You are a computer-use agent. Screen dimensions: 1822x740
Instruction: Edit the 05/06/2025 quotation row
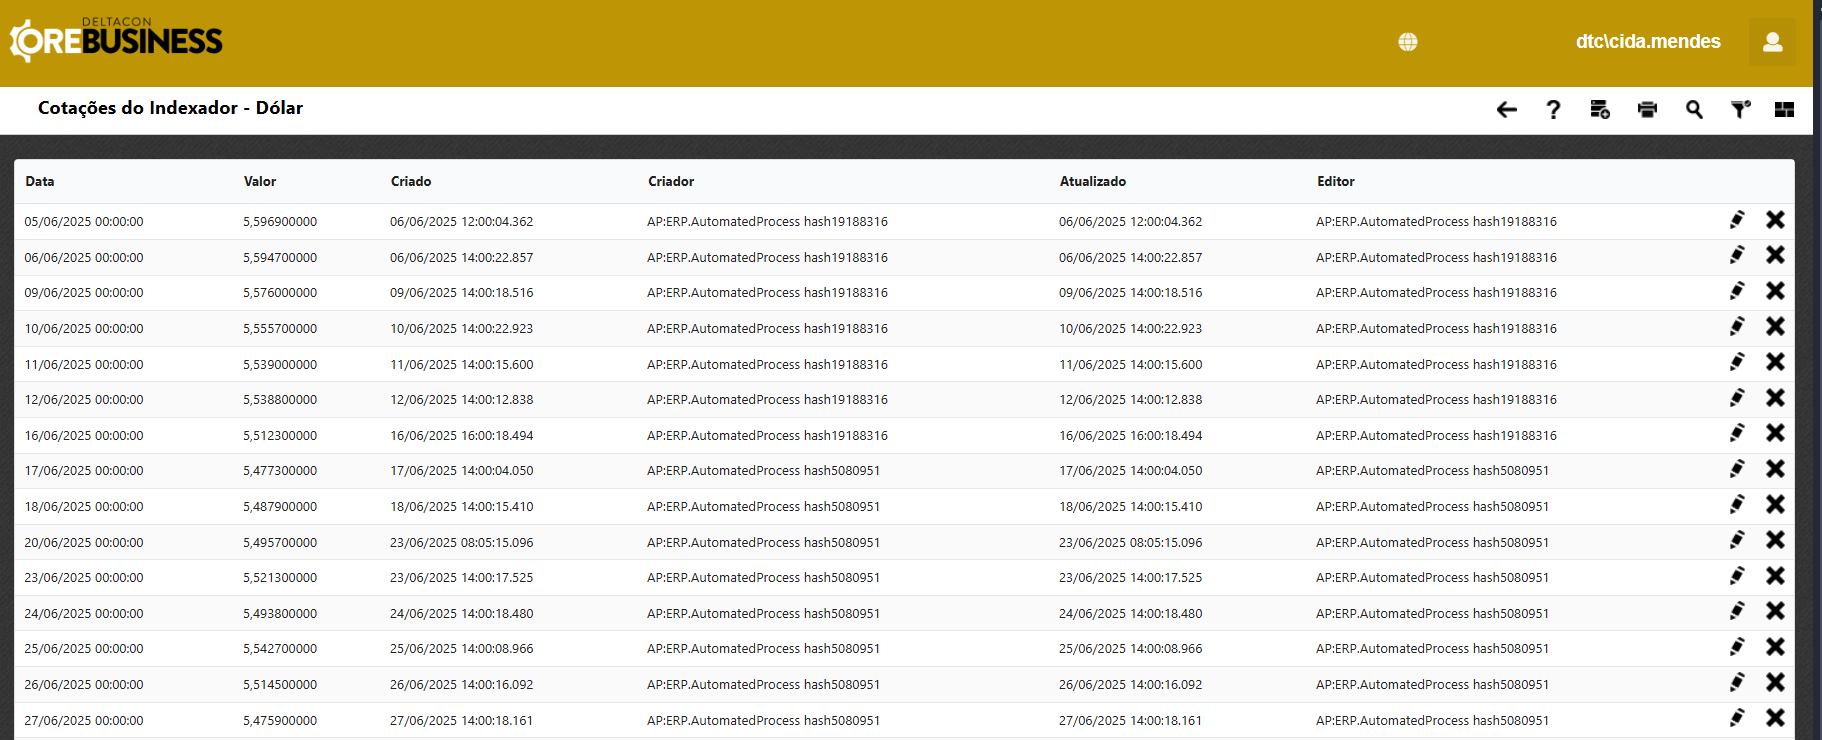click(1738, 220)
